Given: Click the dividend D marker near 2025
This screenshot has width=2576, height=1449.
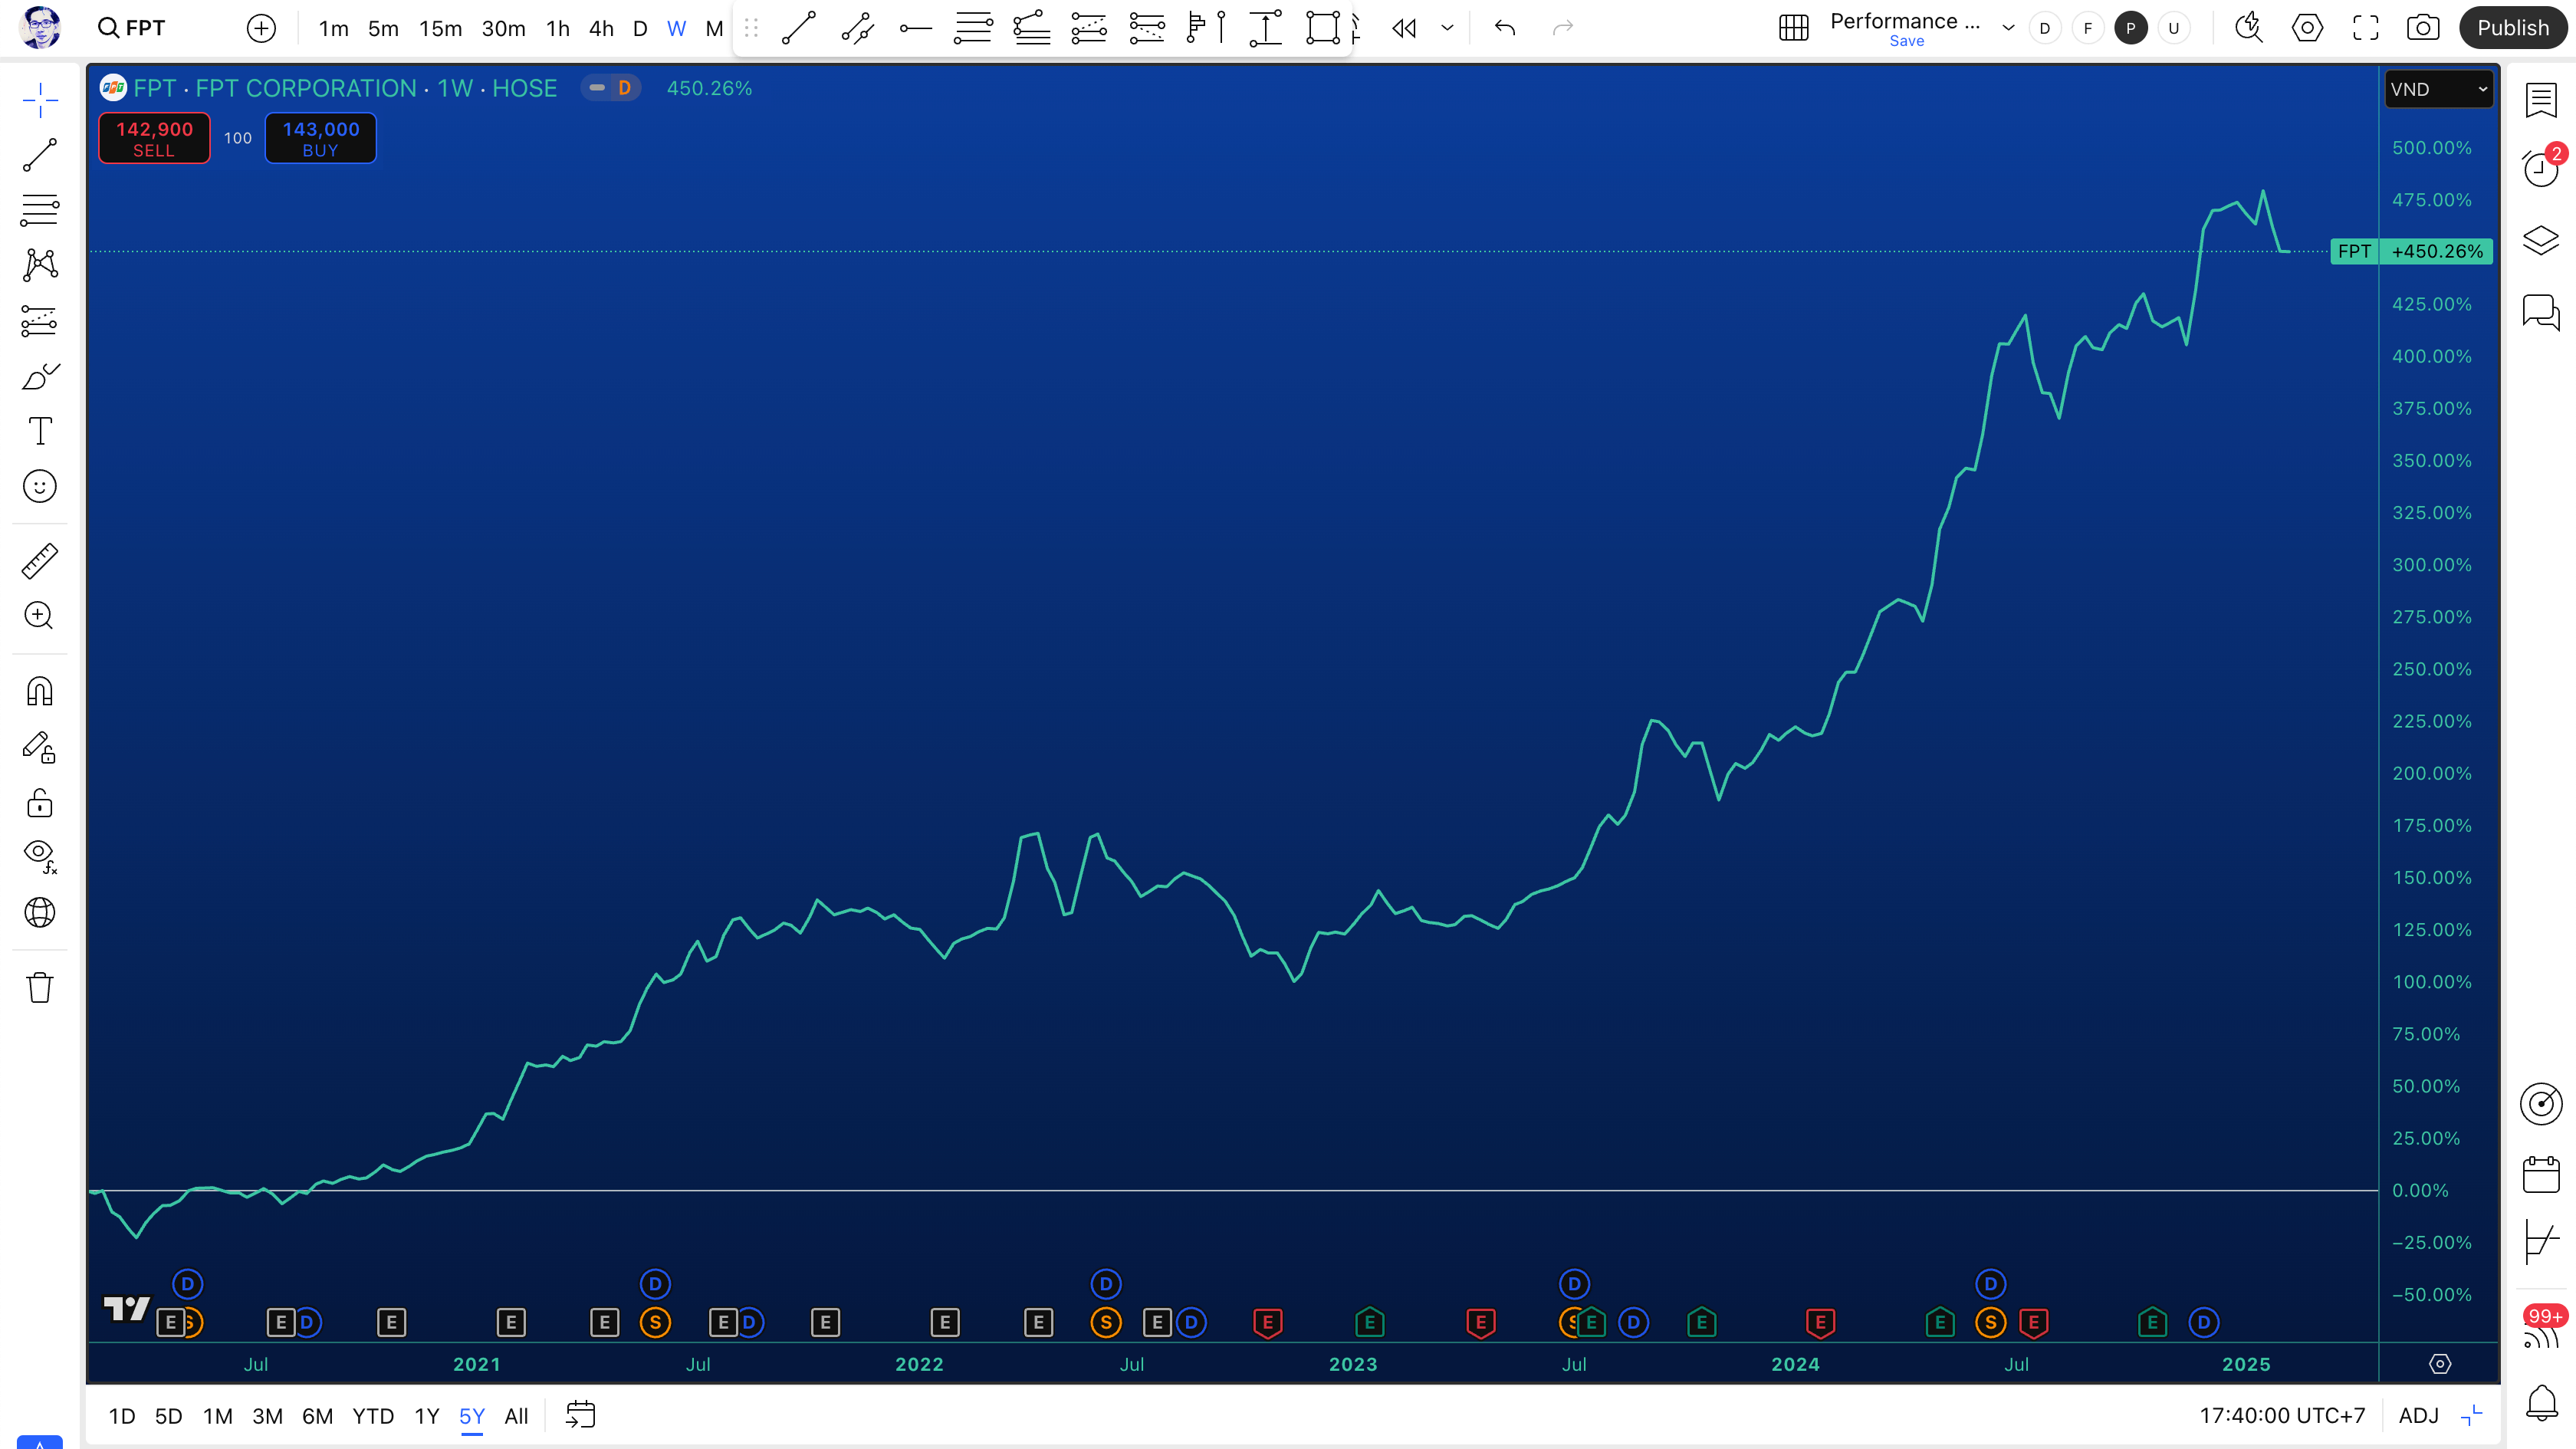Looking at the screenshot, I should [x=2203, y=1323].
